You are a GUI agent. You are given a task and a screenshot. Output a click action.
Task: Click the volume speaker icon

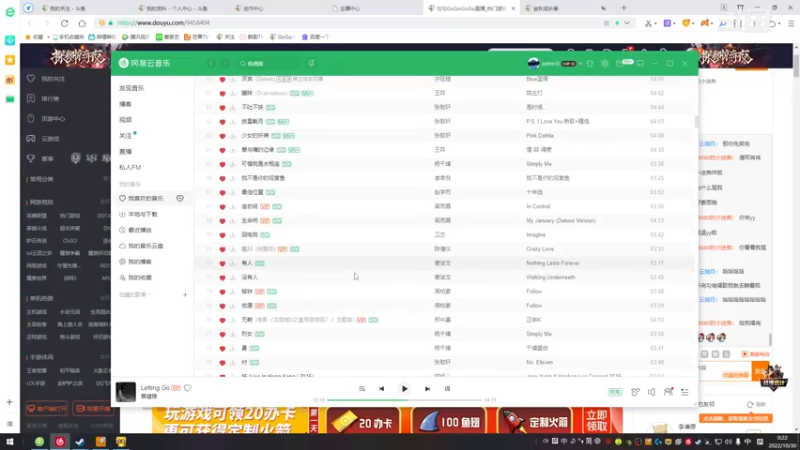[x=652, y=392]
